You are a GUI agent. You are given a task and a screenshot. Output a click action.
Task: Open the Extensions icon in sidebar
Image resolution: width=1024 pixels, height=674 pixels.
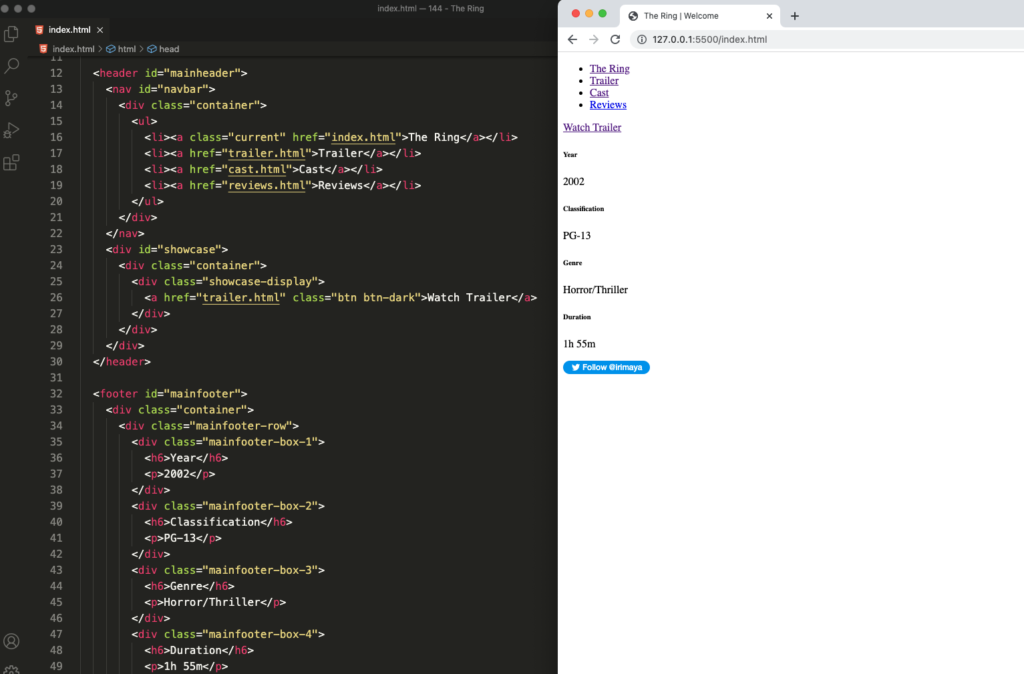coord(11,162)
